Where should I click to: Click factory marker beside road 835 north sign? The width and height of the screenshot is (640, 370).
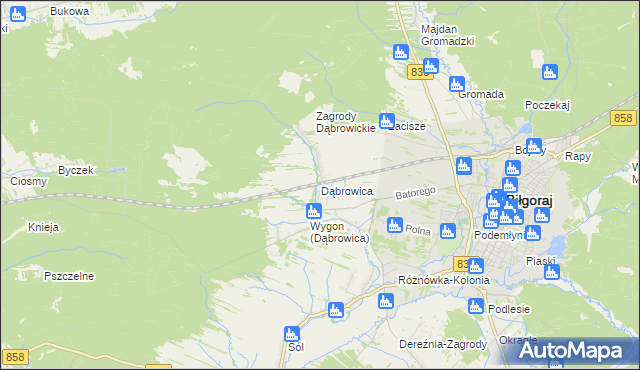[x=431, y=66]
